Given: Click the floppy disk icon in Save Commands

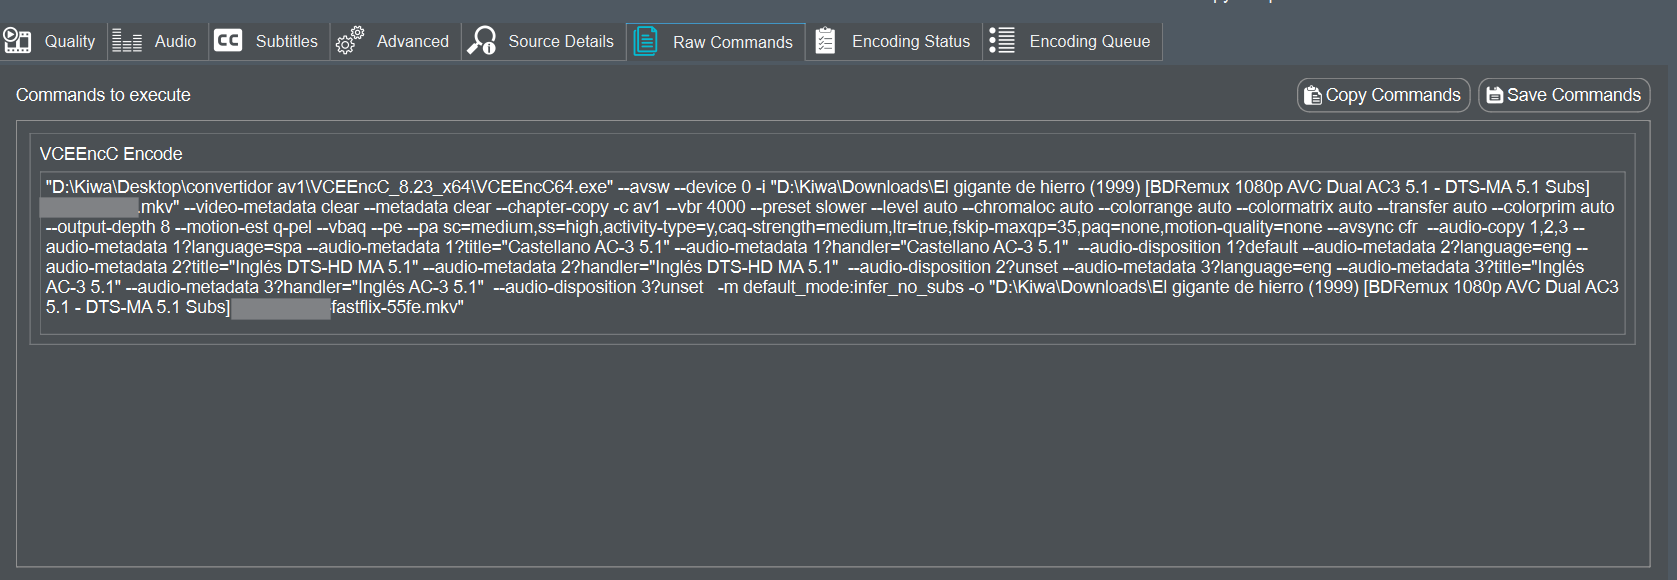Looking at the screenshot, I should pos(1494,95).
